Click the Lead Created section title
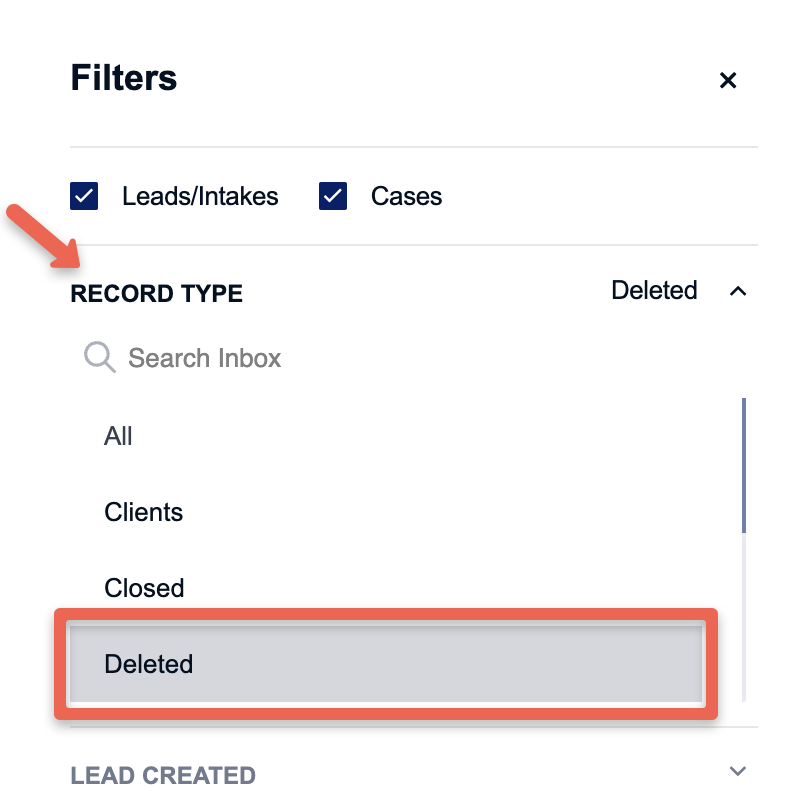 tap(163, 775)
